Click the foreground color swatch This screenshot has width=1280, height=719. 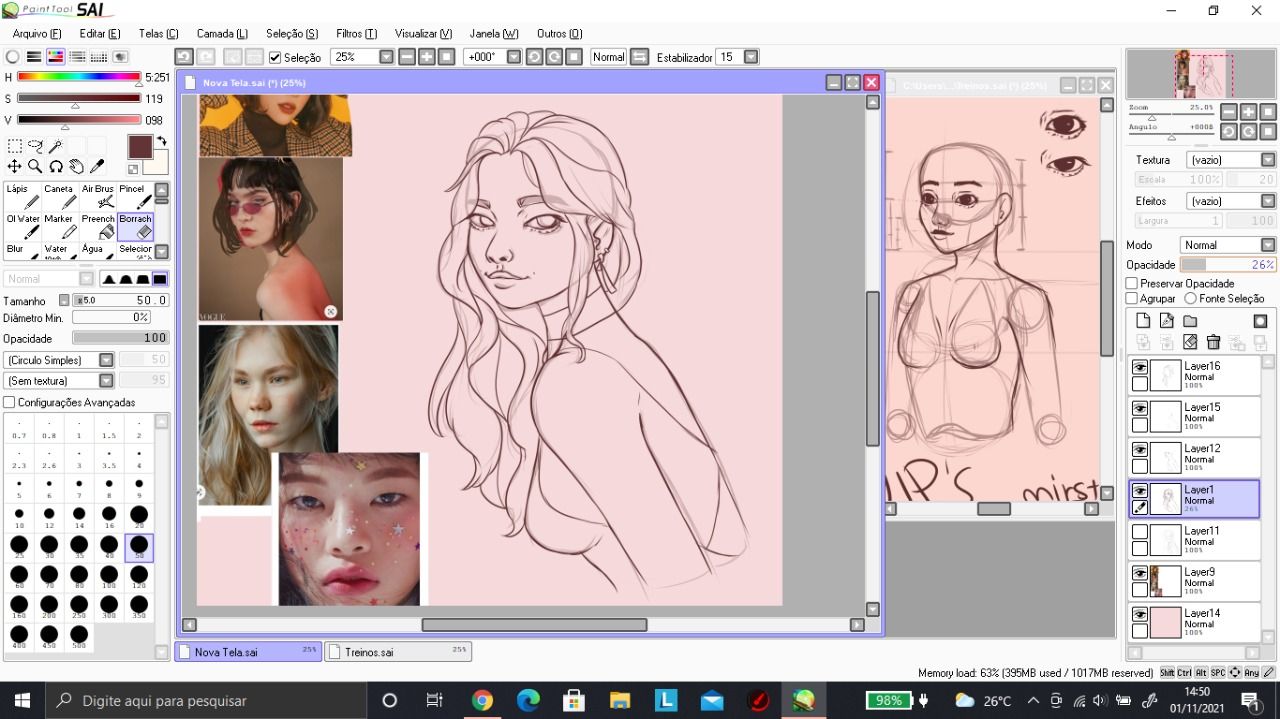140,147
